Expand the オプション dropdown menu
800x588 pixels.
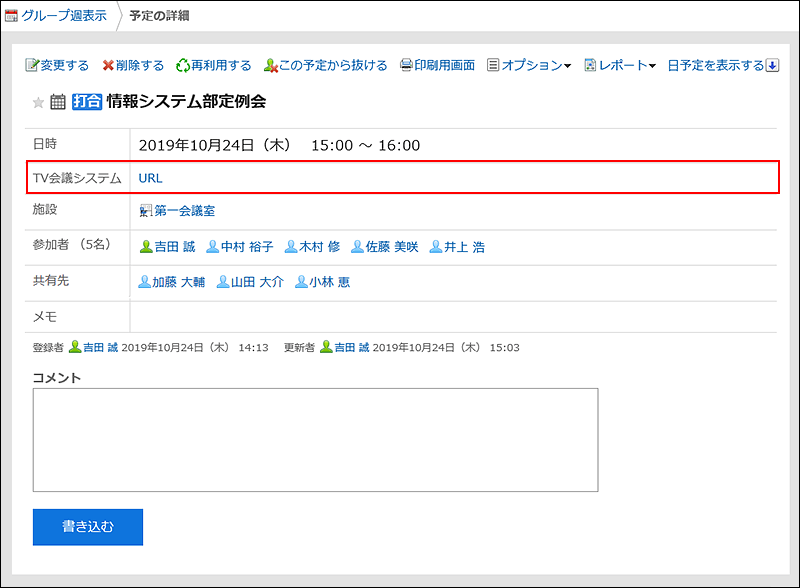[x=536, y=65]
